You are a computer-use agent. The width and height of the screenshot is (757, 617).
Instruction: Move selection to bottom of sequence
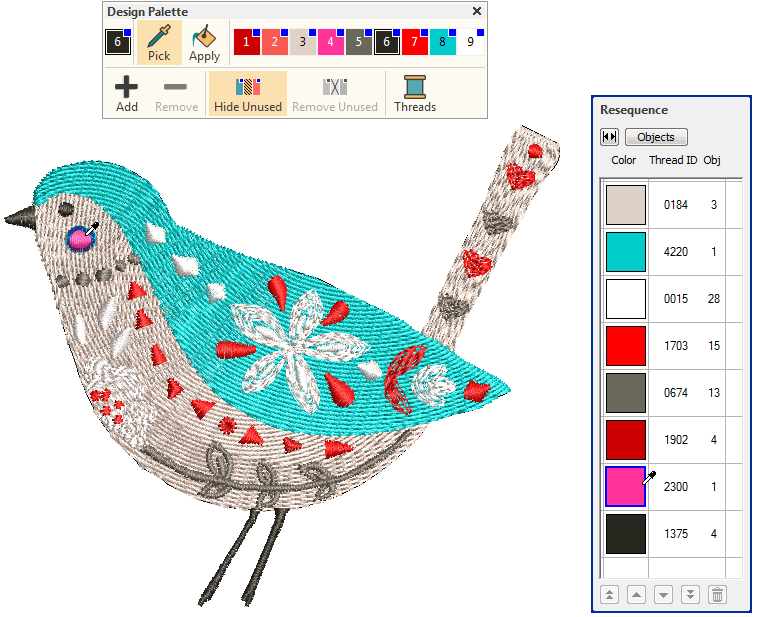point(690,594)
